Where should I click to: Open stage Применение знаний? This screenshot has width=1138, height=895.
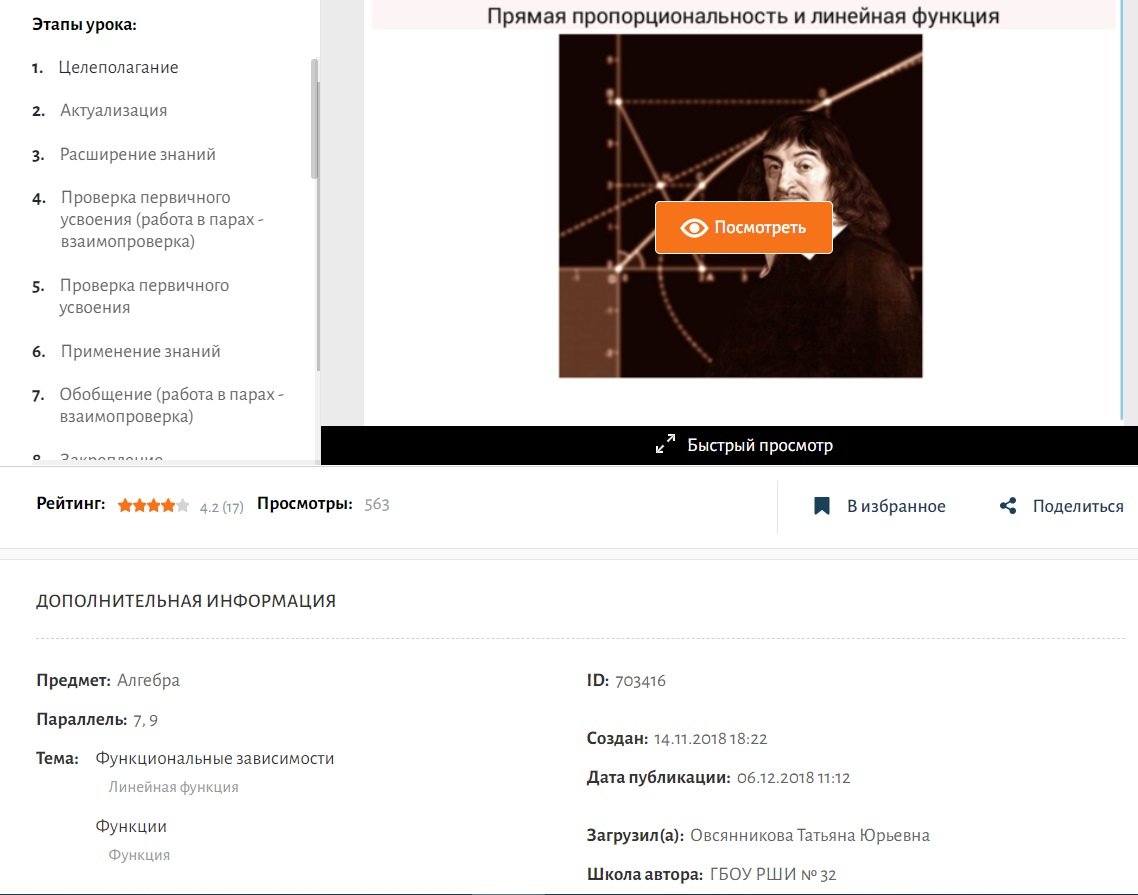coord(140,351)
